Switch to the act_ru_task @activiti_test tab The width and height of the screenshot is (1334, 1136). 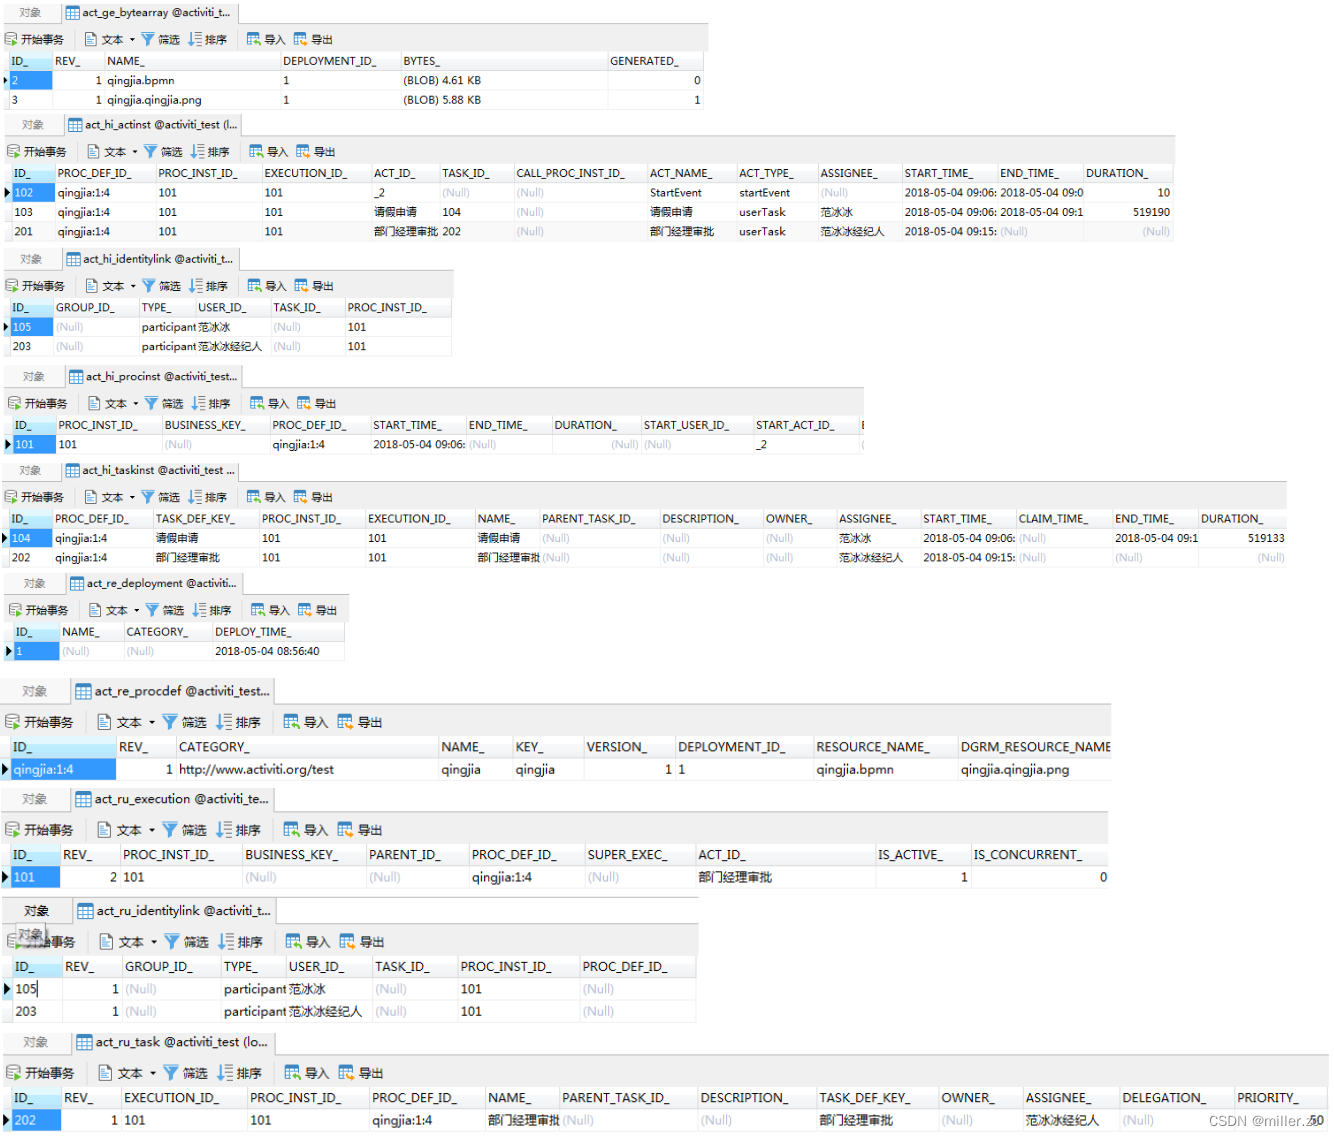click(x=173, y=1042)
